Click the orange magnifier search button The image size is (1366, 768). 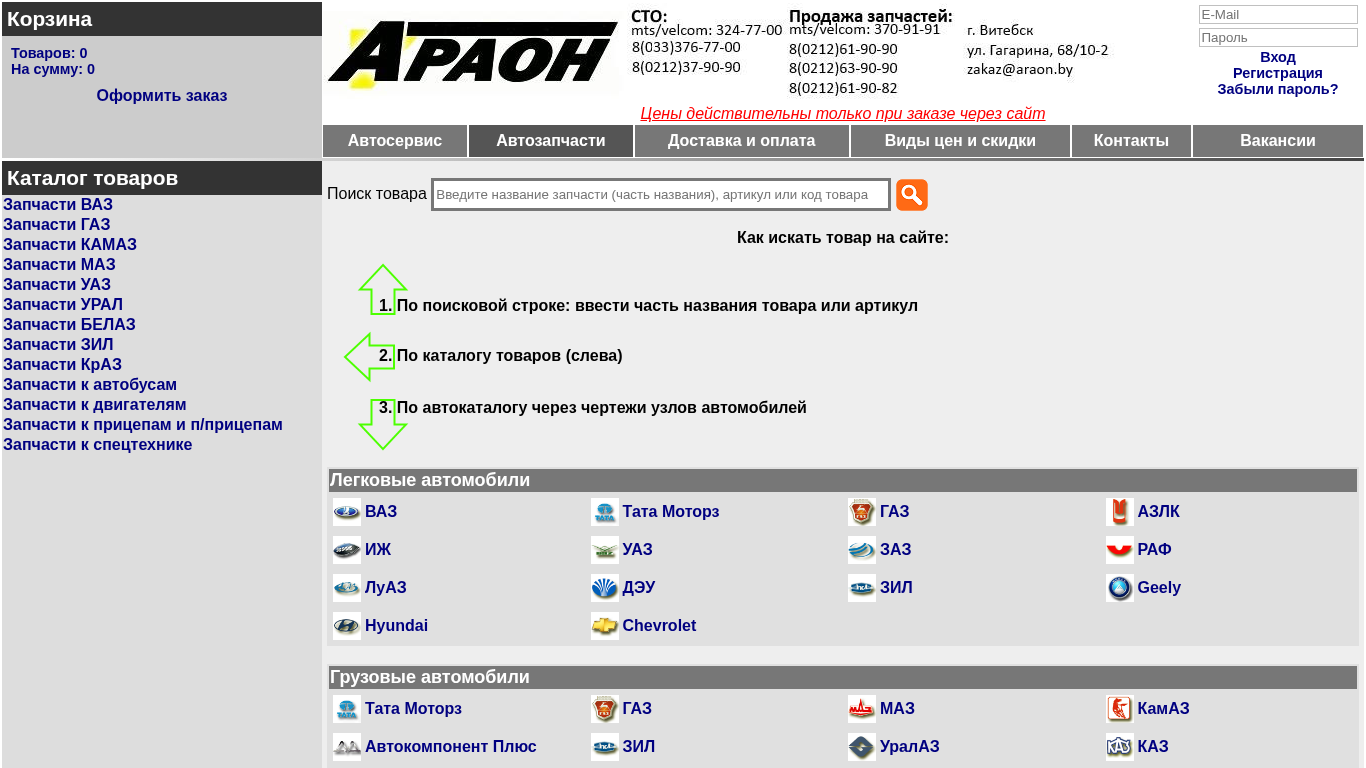point(912,195)
